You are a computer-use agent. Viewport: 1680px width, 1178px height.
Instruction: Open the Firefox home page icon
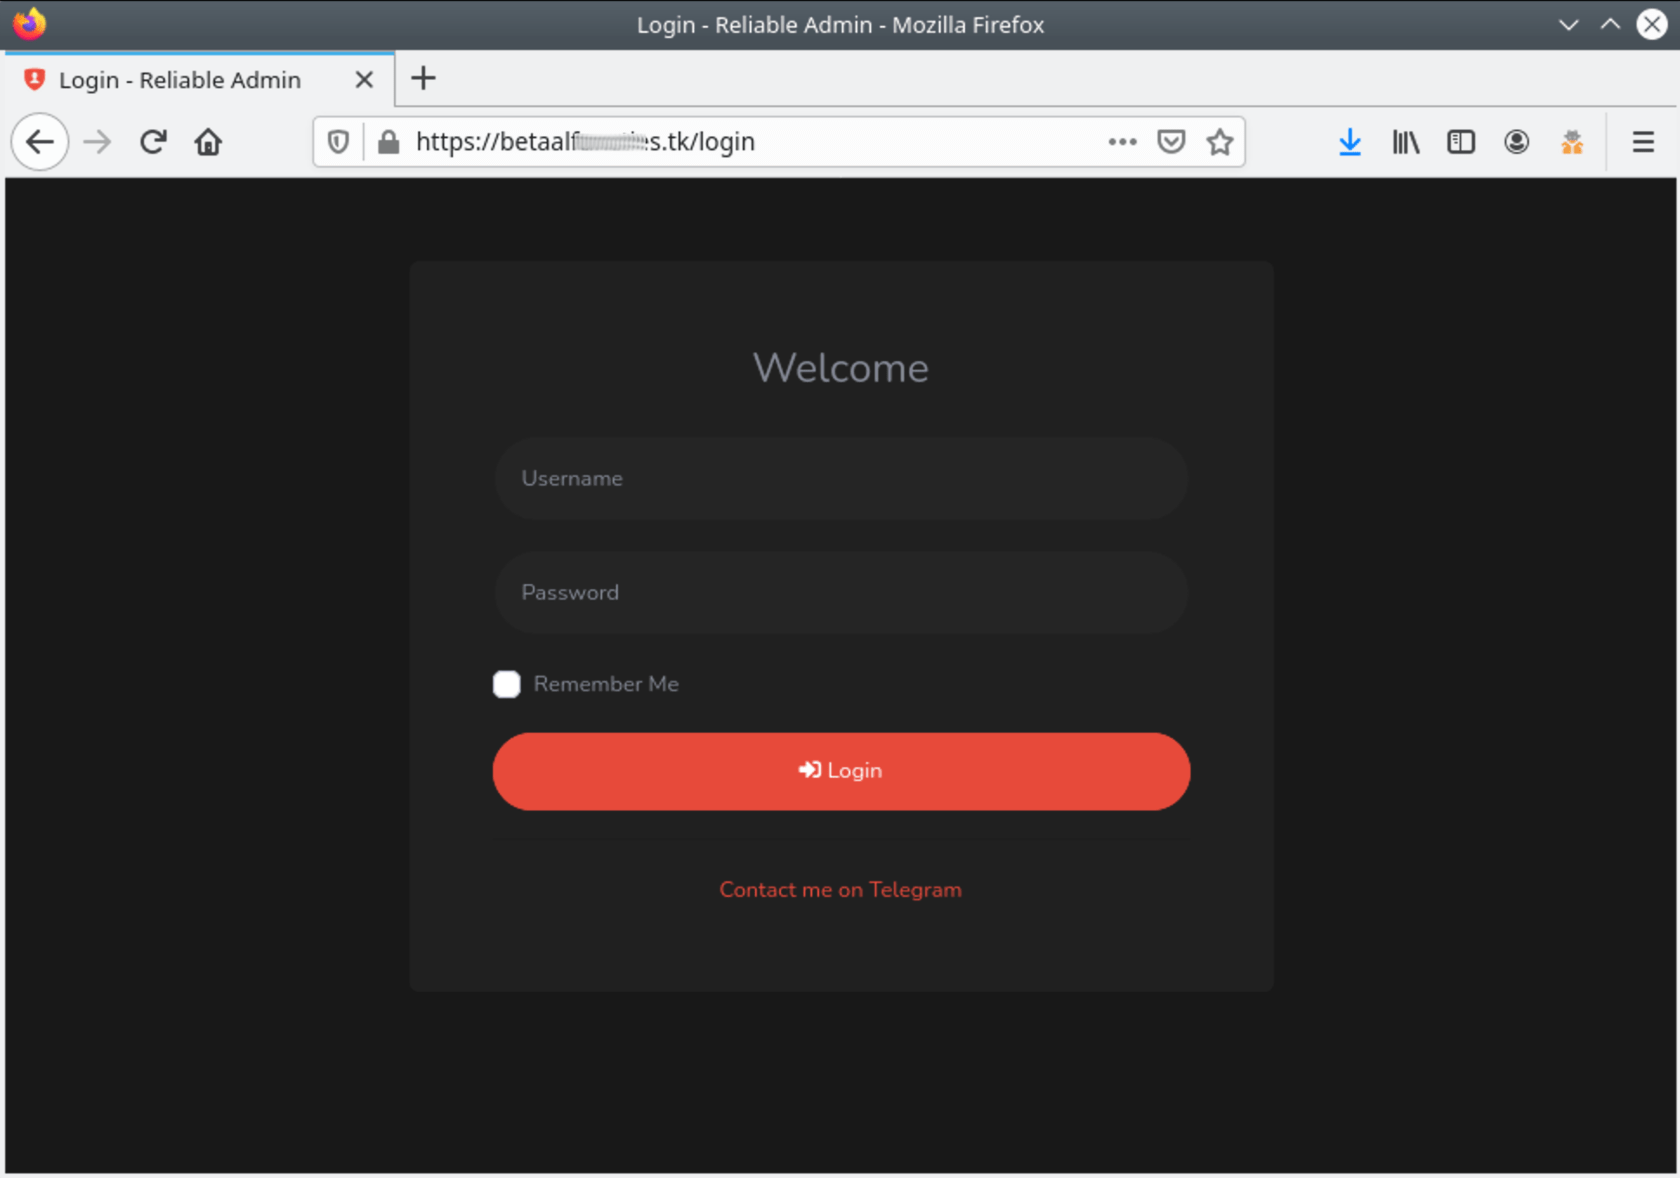[x=208, y=141]
